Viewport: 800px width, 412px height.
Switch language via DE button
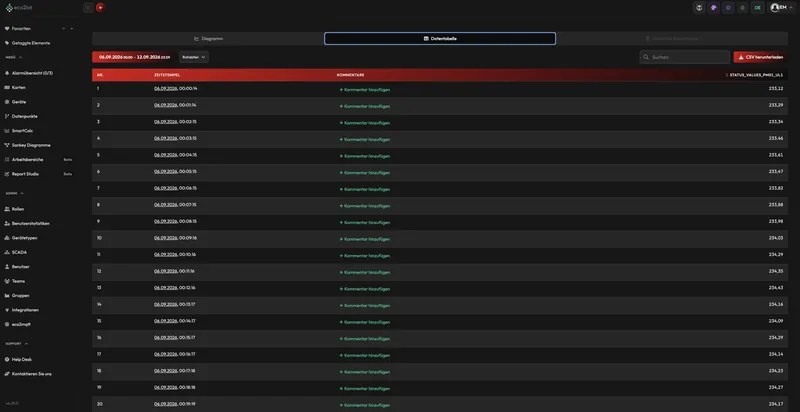758,8
